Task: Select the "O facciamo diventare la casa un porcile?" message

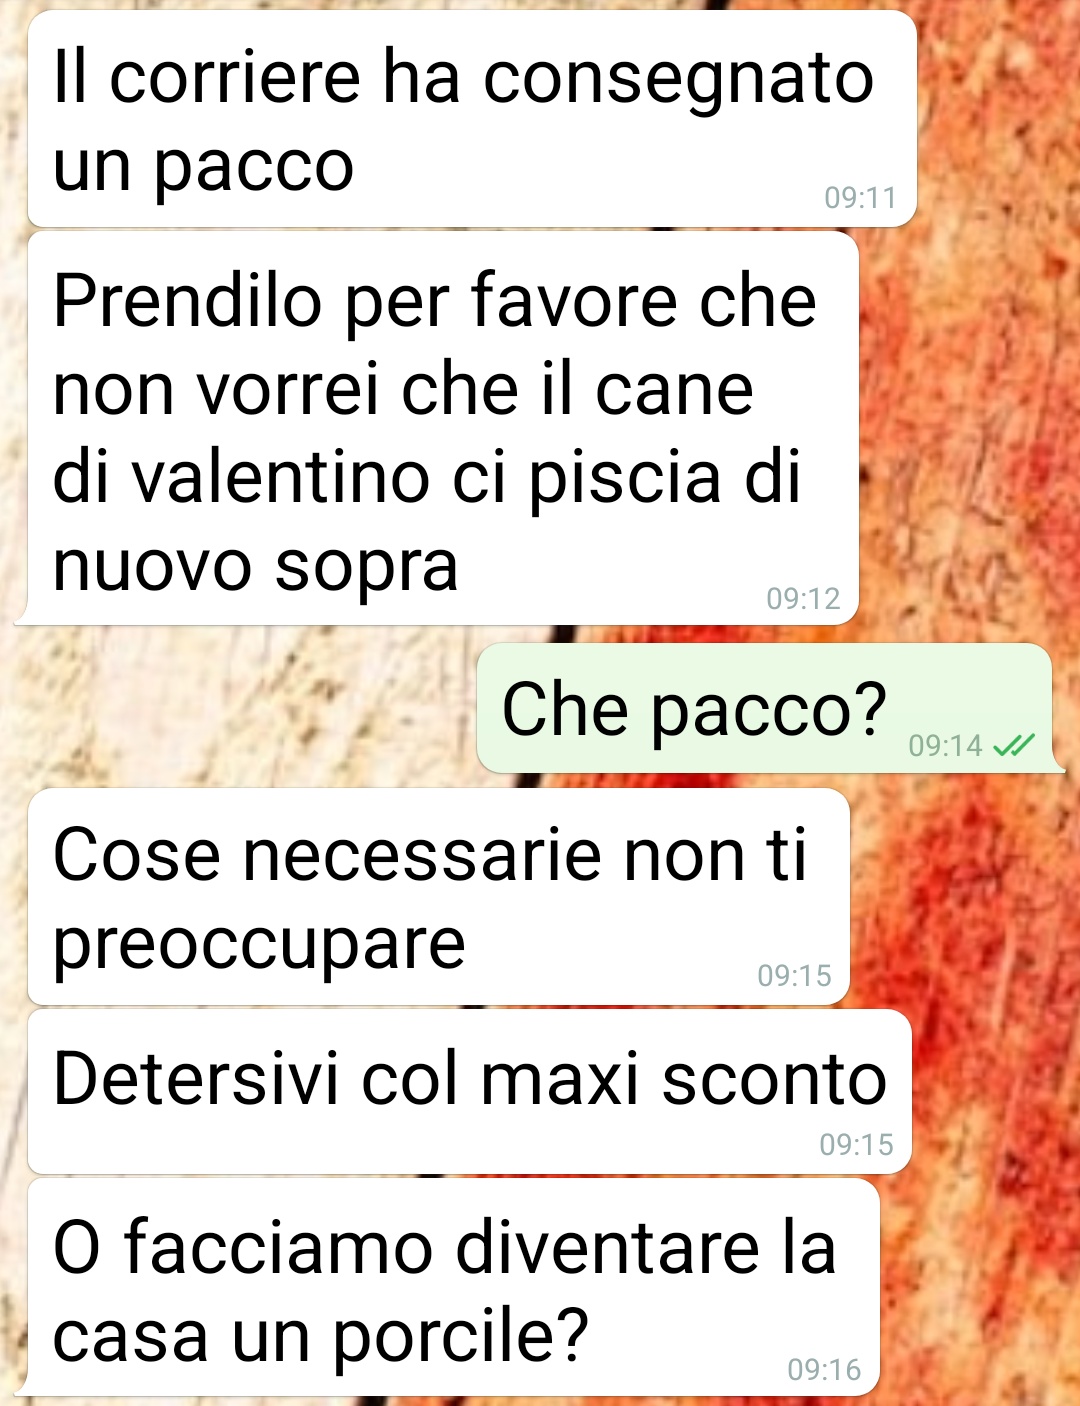Action: (453, 1287)
